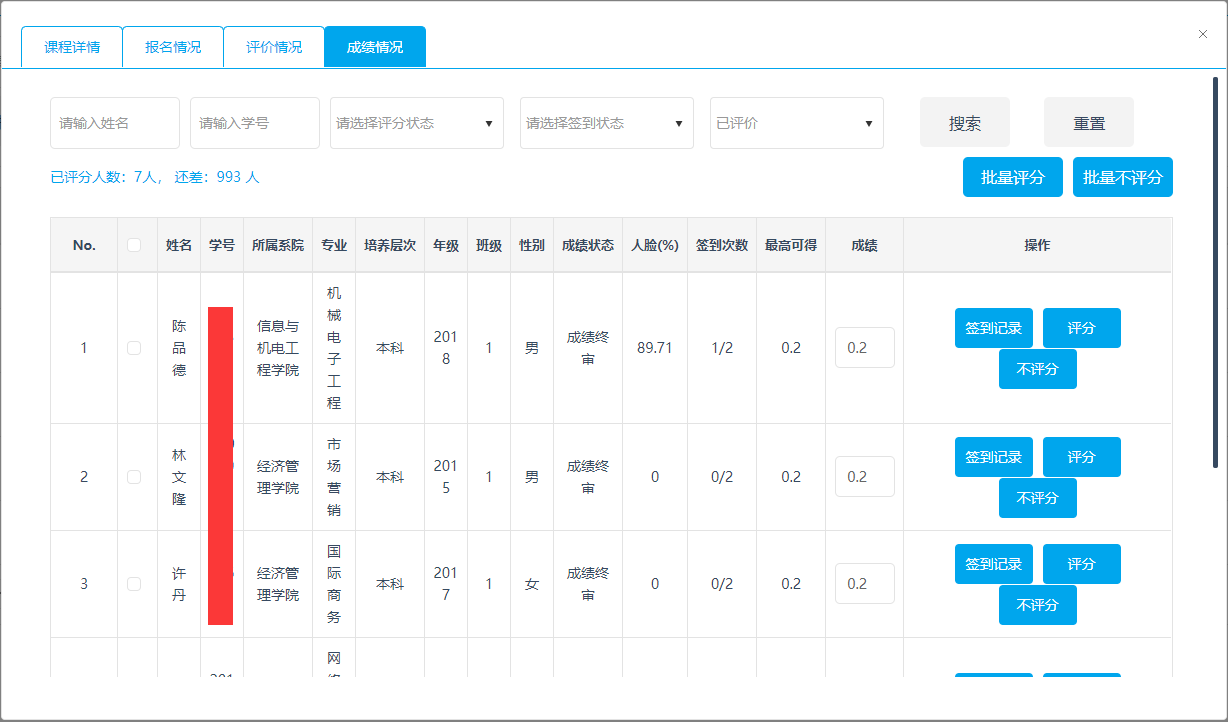Click the 批量评分 button
Viewport: 1228px width, 722px height.
click(1013, 177)
